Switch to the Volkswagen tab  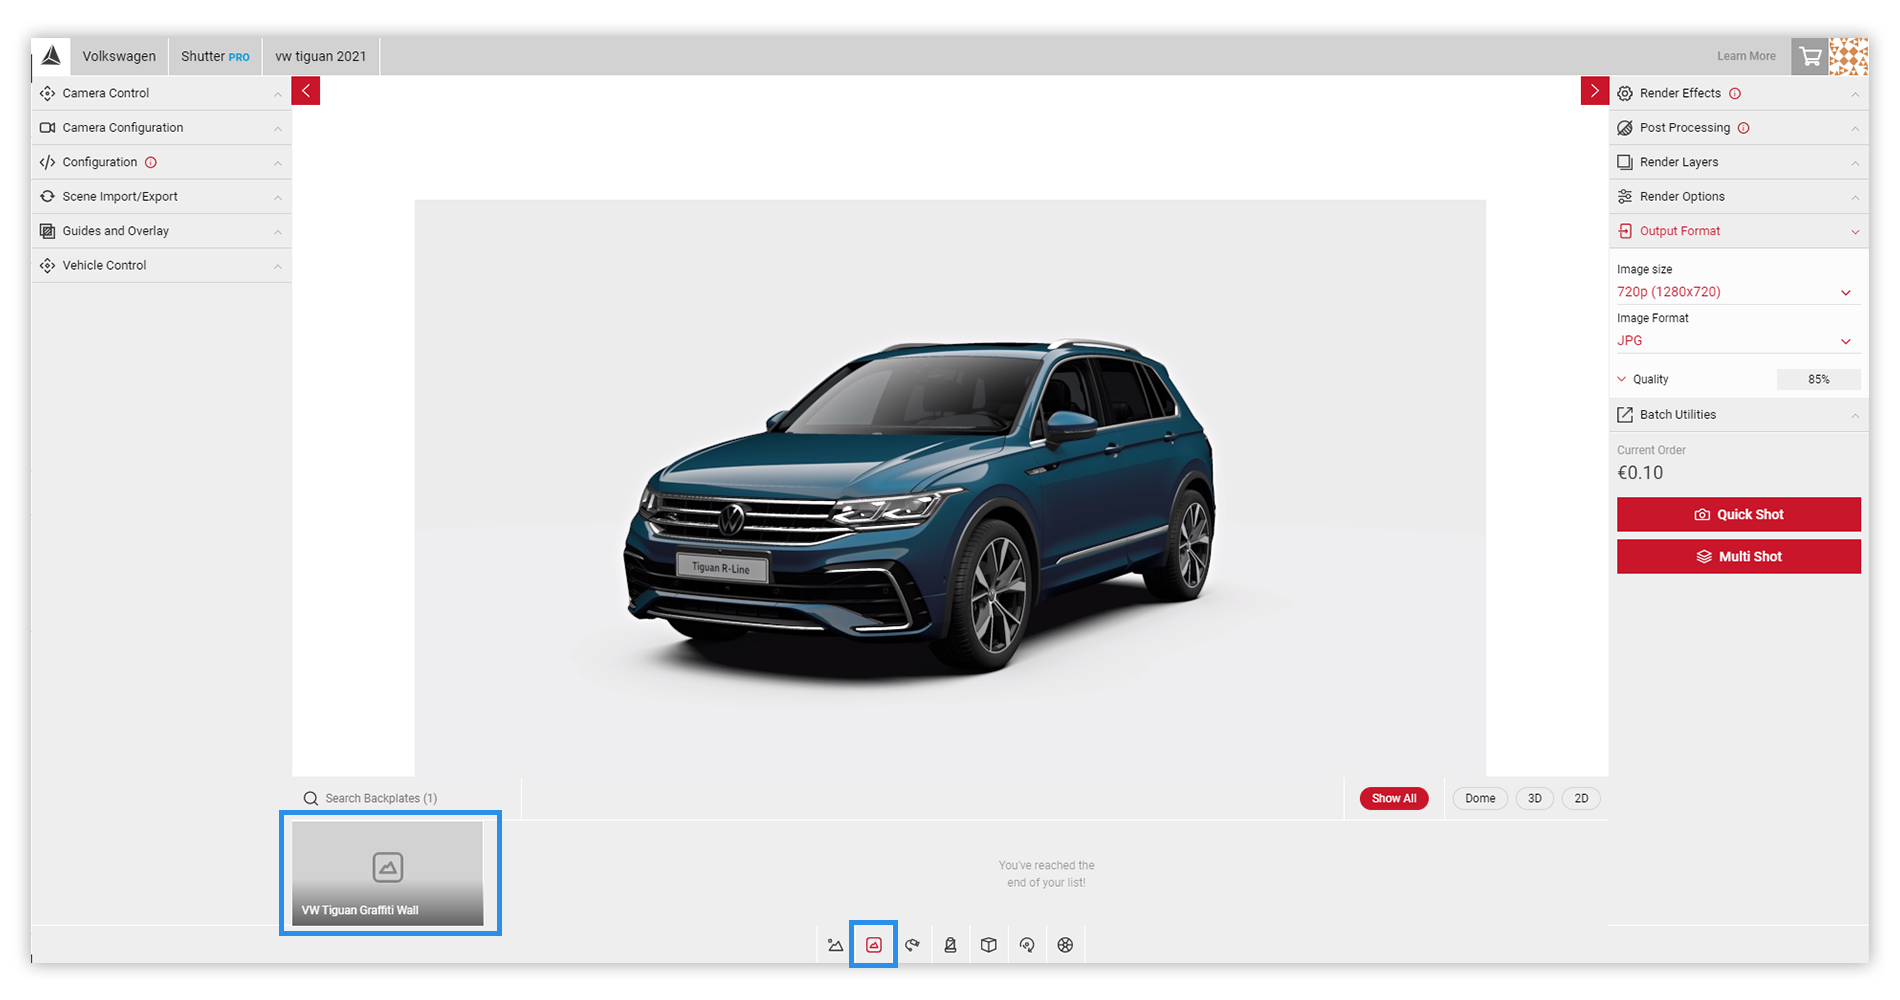[x=119, y=57]
